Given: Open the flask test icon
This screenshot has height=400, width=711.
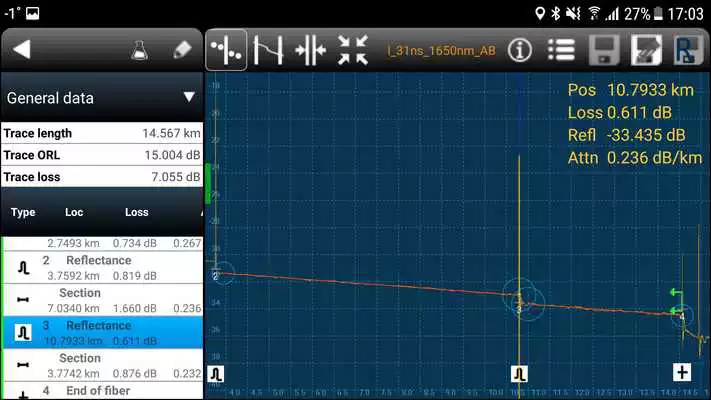Looking at the screenshot, I should 139,50.
